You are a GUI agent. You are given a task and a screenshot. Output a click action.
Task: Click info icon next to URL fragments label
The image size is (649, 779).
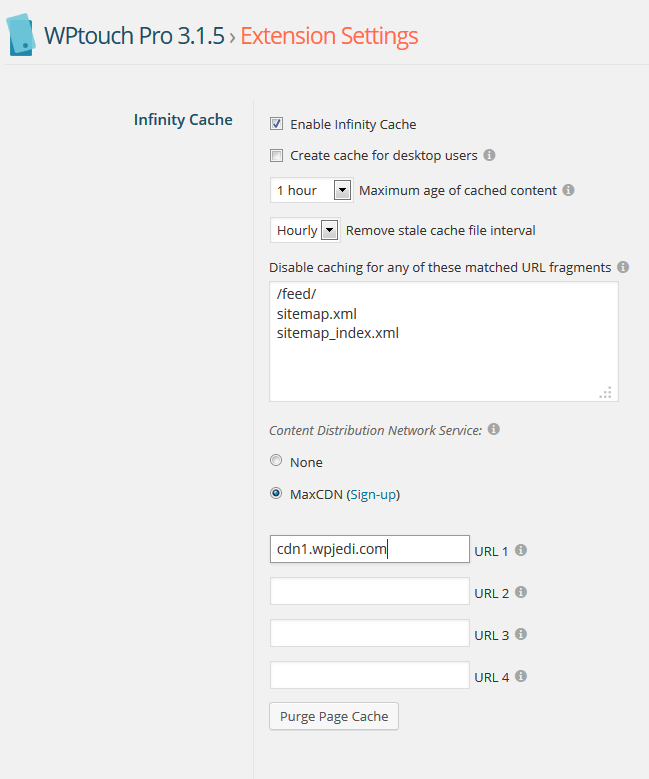point(623,267)
